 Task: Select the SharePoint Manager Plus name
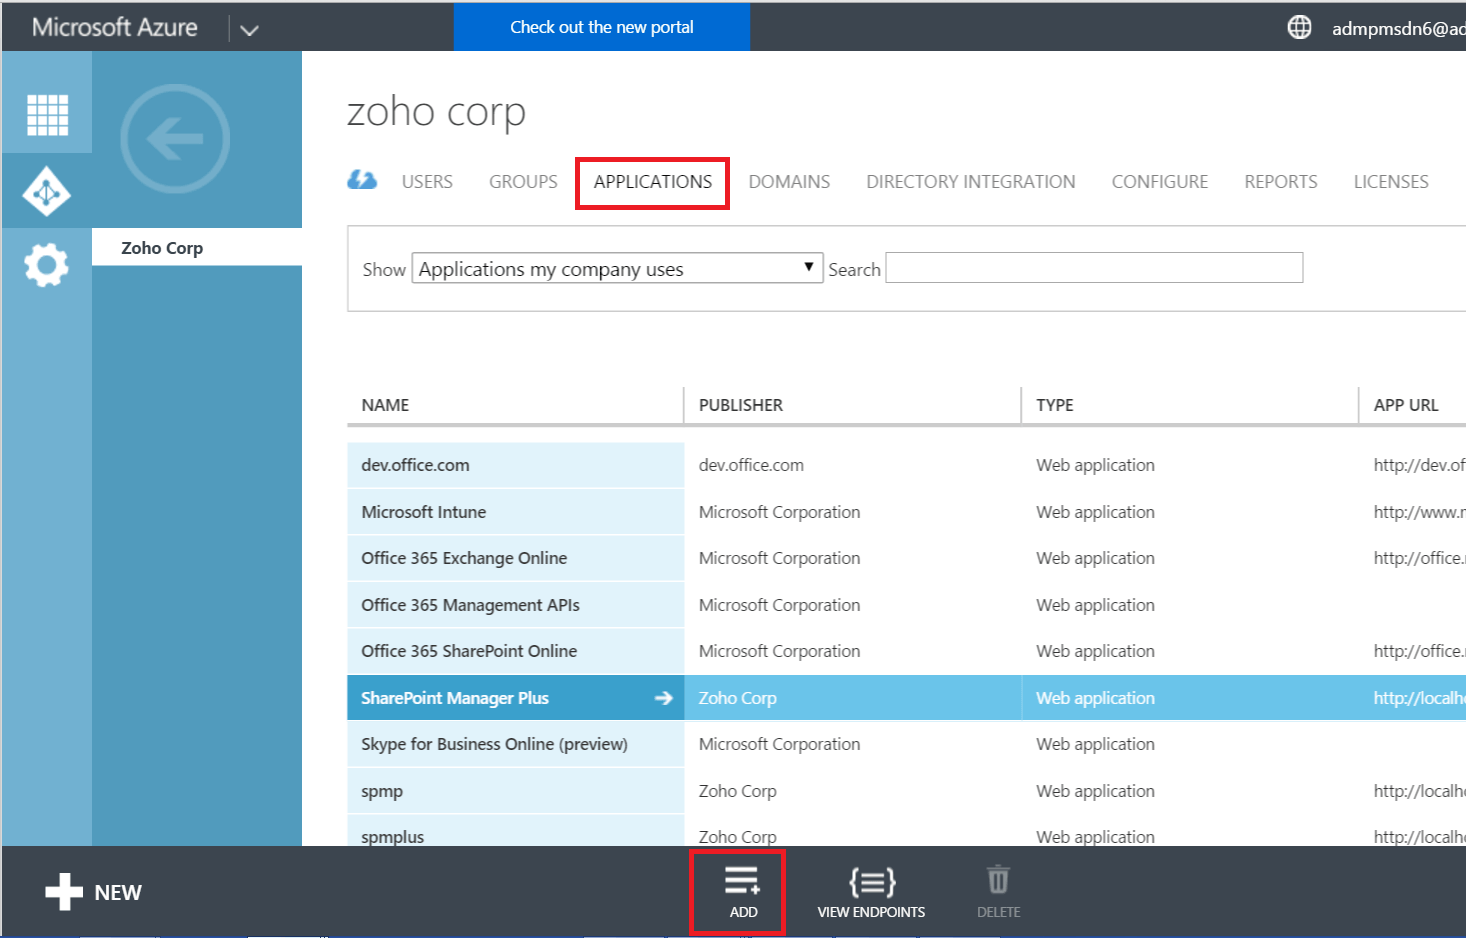point(455,698)
